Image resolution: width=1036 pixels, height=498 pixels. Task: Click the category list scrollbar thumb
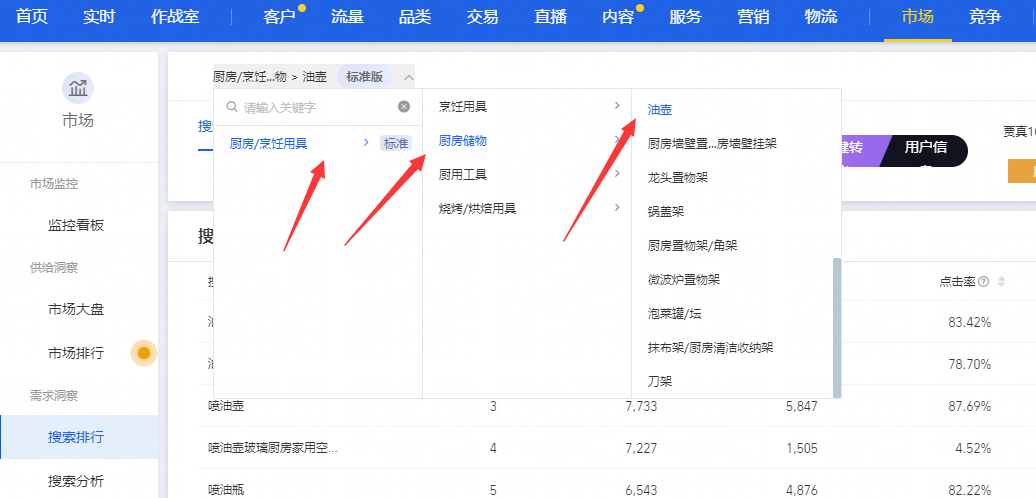point(837,325)
